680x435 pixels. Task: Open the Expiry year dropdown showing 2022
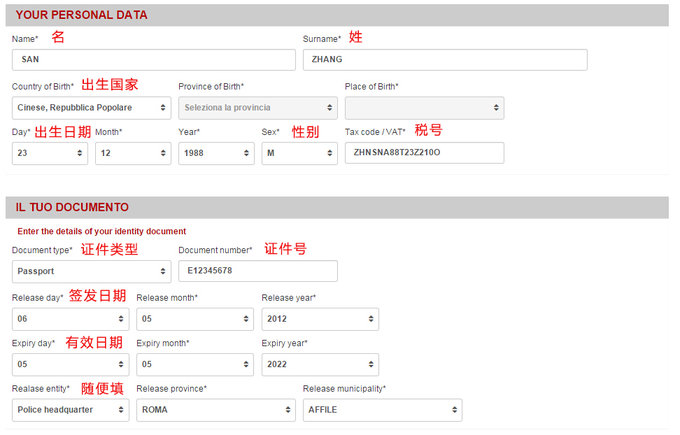(320, 364)
